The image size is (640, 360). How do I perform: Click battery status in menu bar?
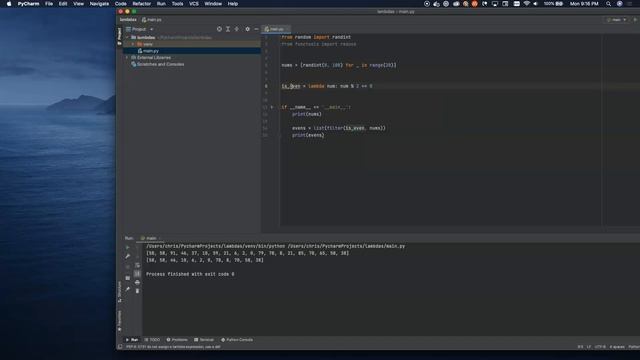tap(553, 4)
